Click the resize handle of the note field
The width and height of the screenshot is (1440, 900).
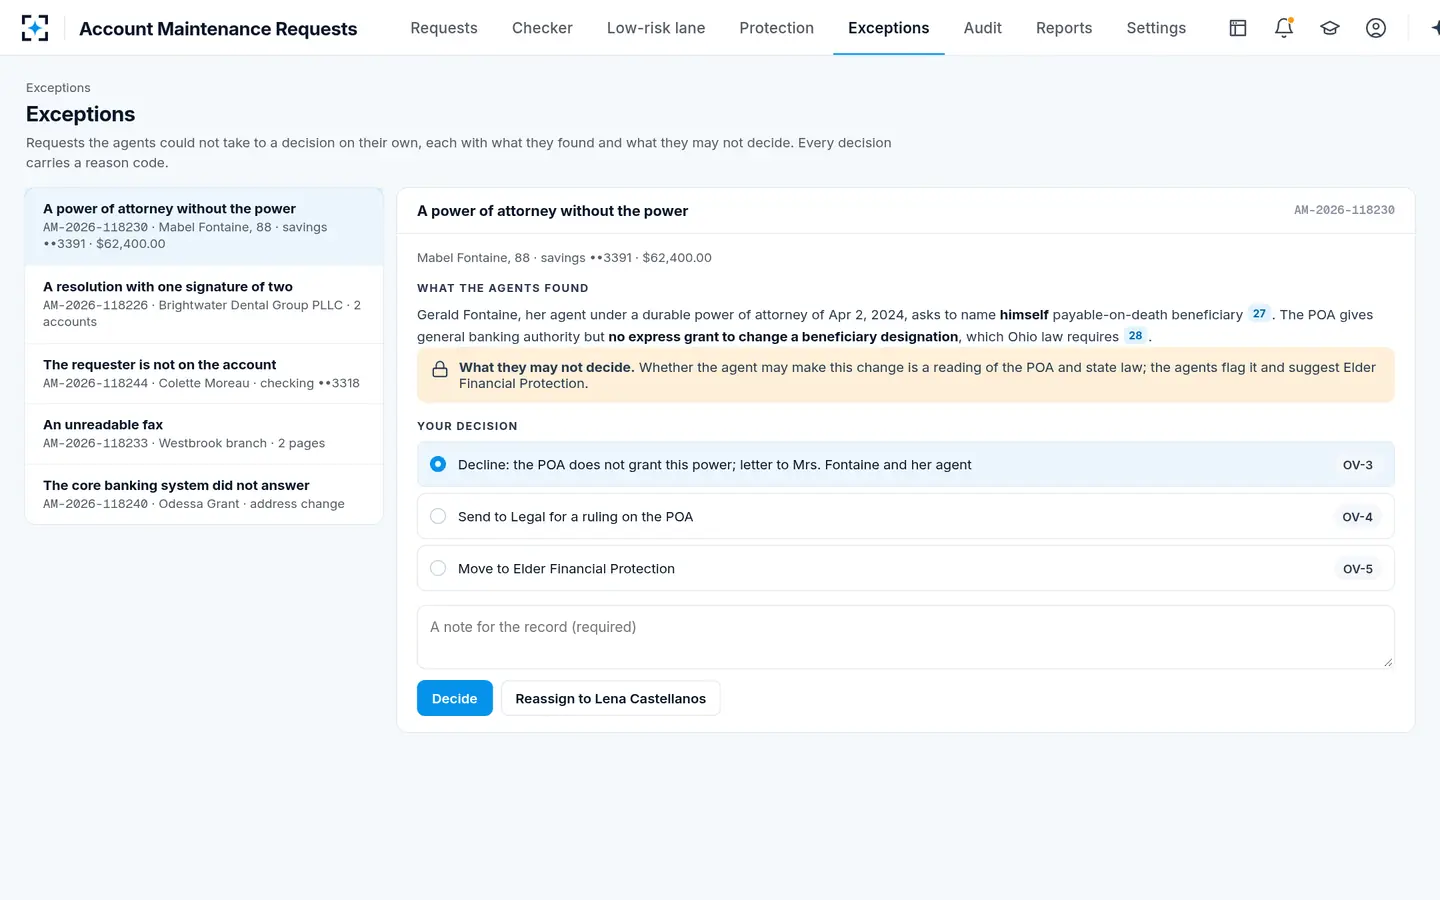coord(1387,662)
